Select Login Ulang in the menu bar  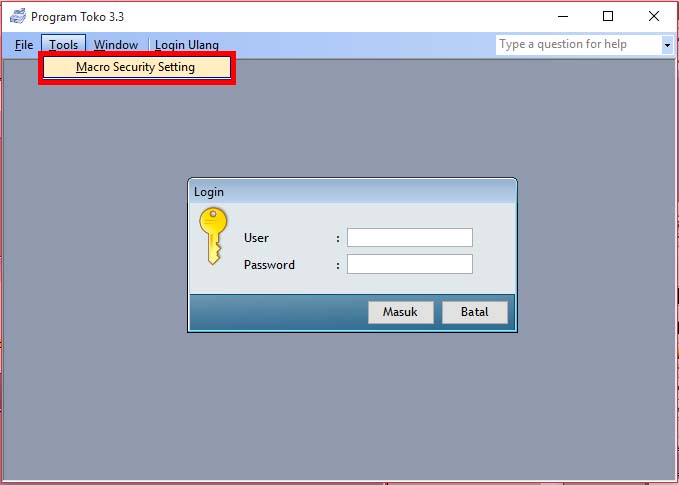tap(187, 45)
